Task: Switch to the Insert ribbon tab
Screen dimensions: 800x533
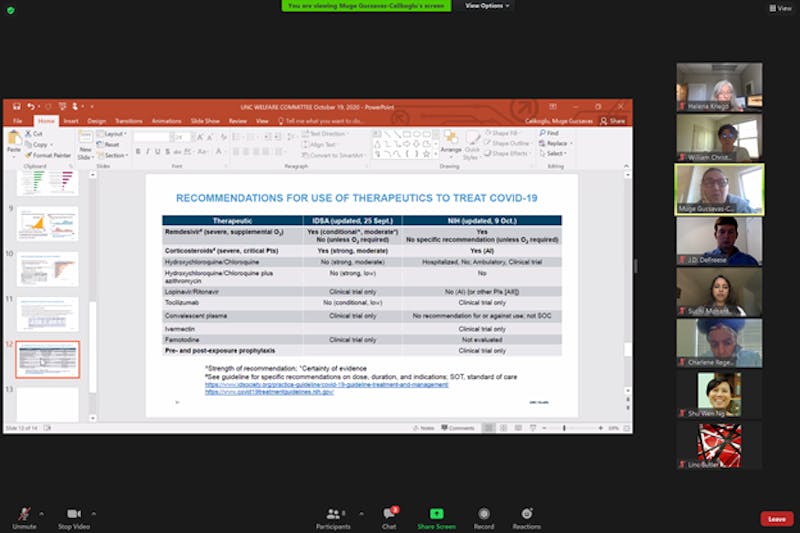Action: 71,121
